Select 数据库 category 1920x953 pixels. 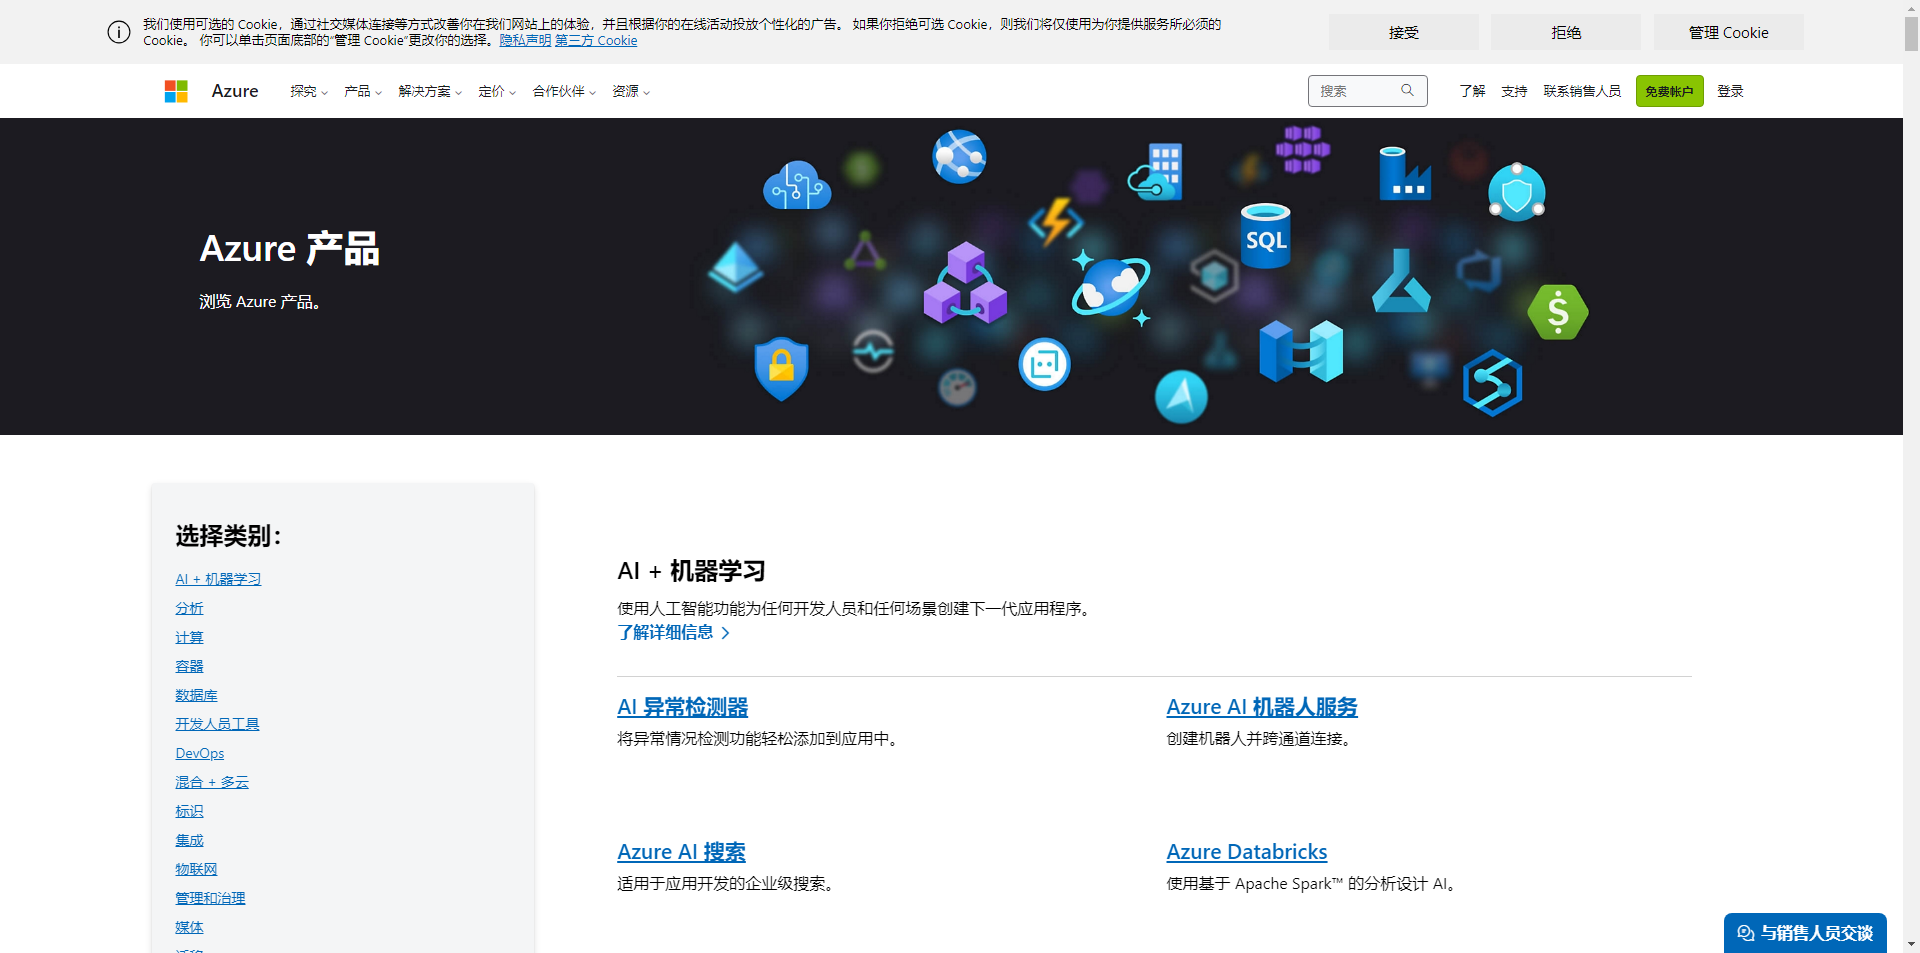(196, 695)
